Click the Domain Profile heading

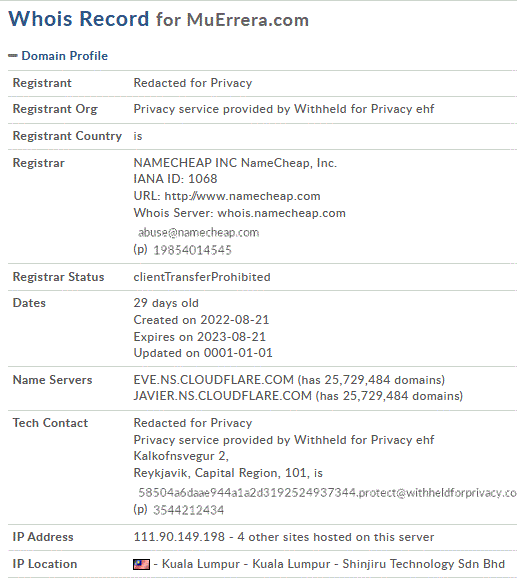click(x=65, y=56)
